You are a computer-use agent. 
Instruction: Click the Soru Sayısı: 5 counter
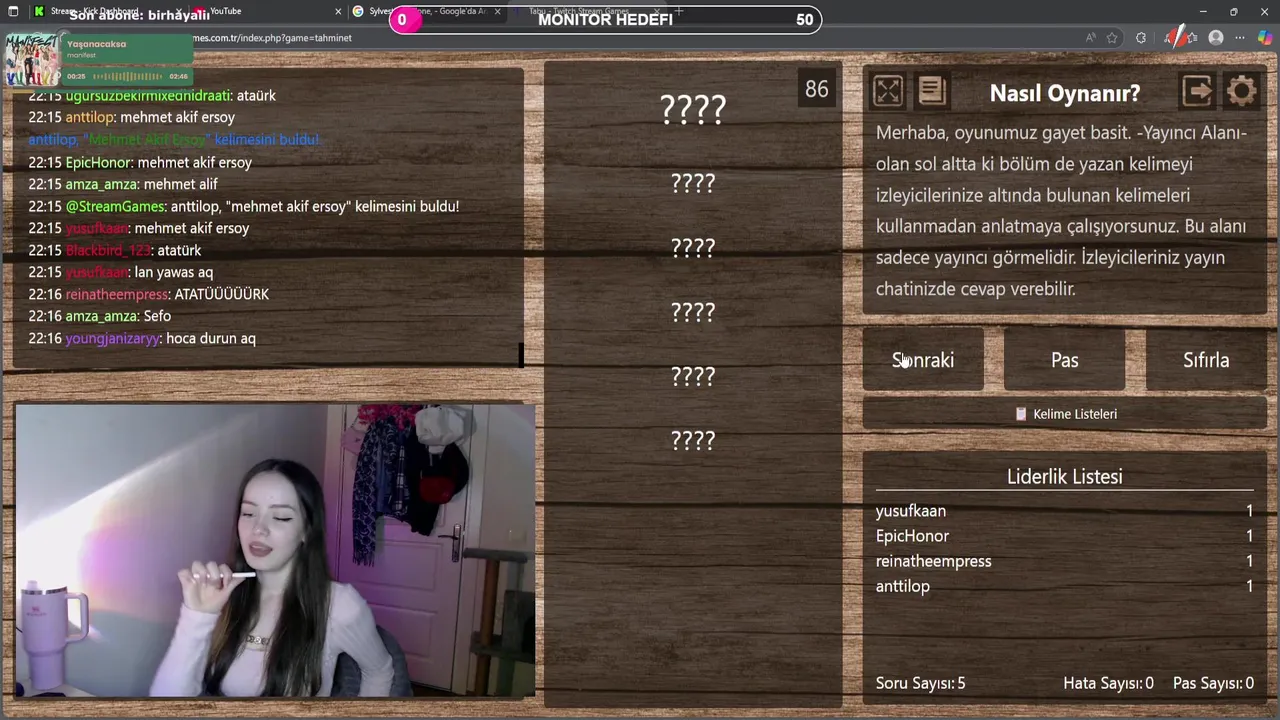tap(920, 683)
